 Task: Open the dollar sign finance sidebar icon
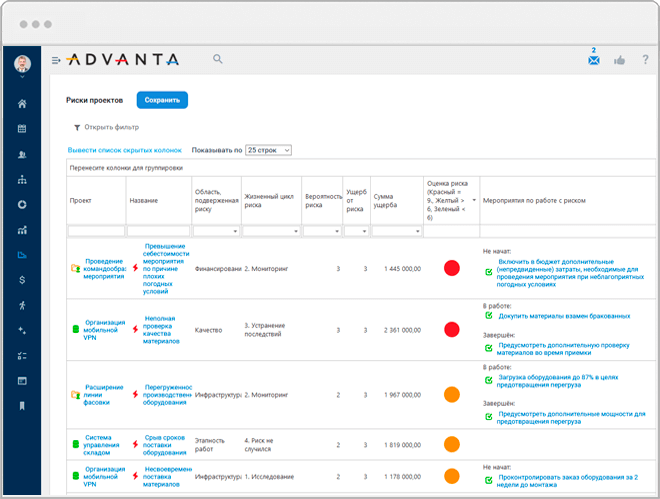coord(22,280)
